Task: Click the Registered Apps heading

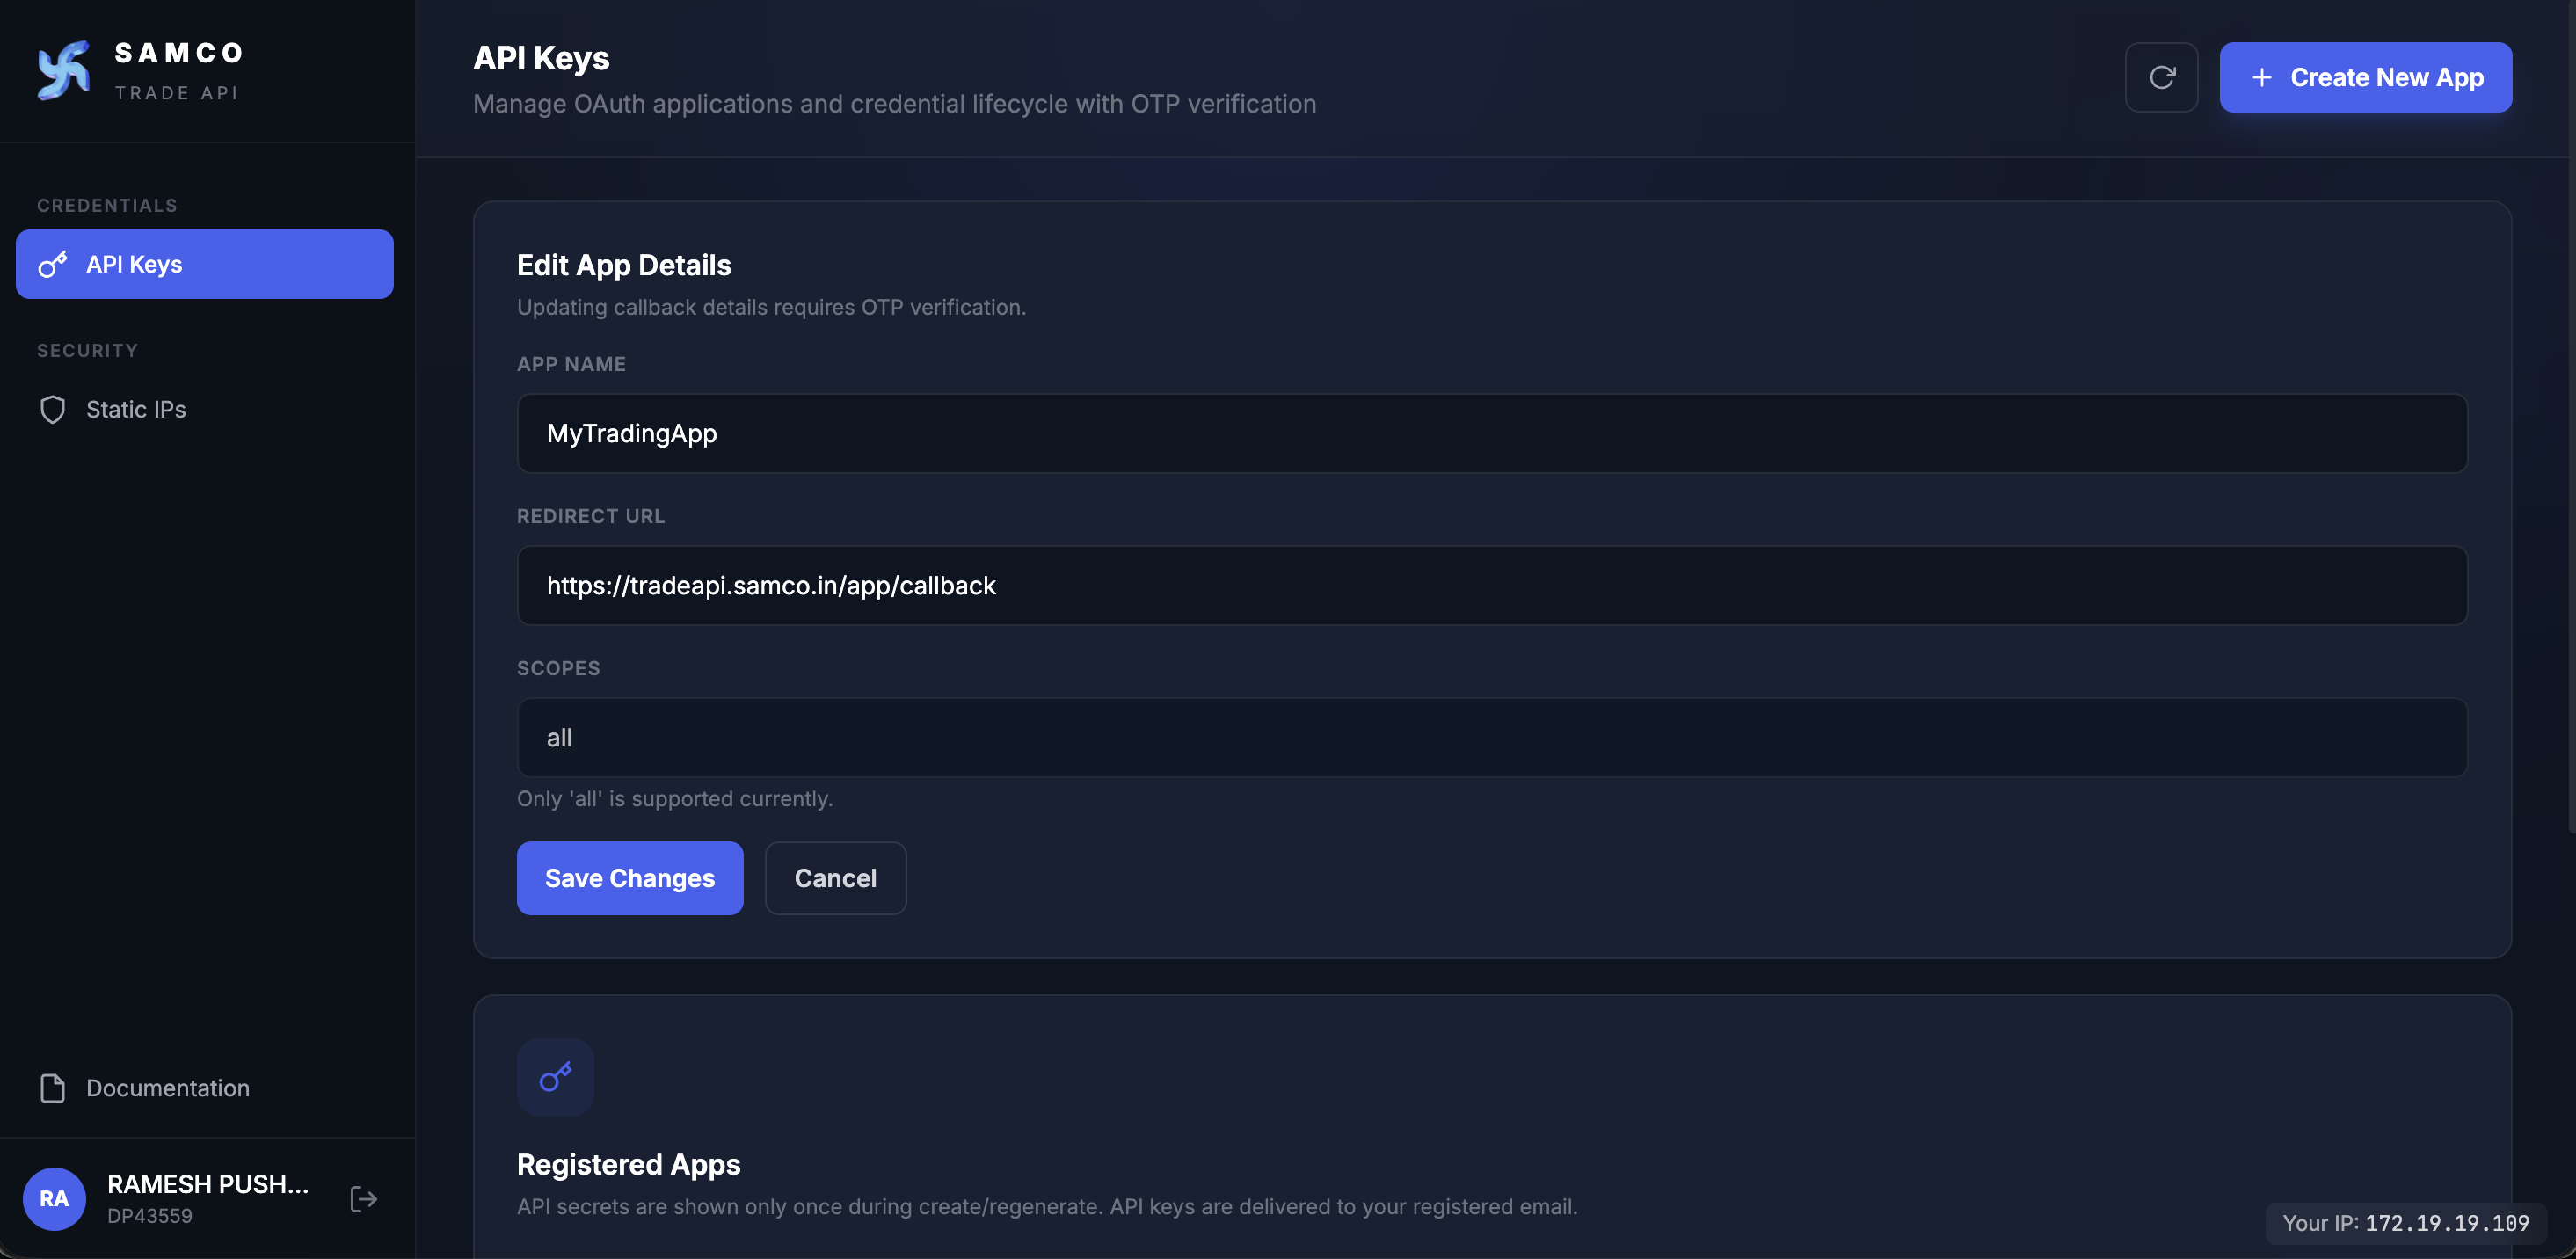Action: coord(628,1164)
